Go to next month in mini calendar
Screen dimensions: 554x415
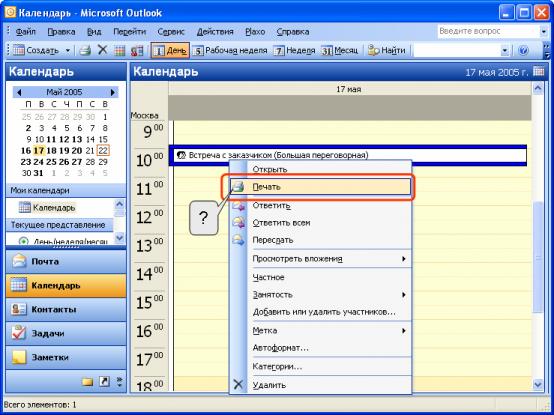click(113, 92)
